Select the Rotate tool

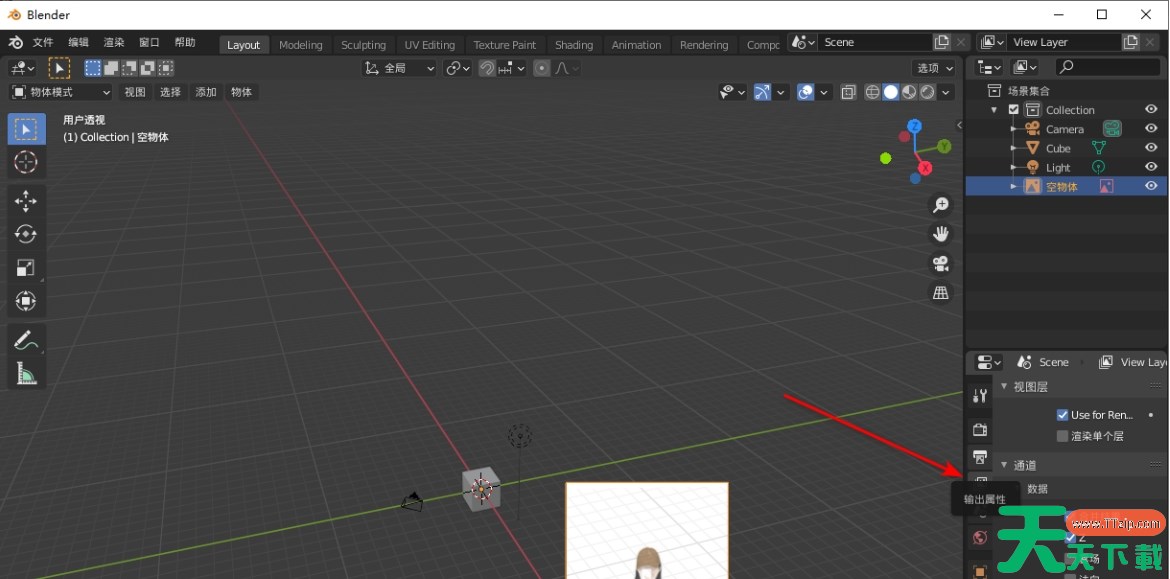click(x=26, y=234)
